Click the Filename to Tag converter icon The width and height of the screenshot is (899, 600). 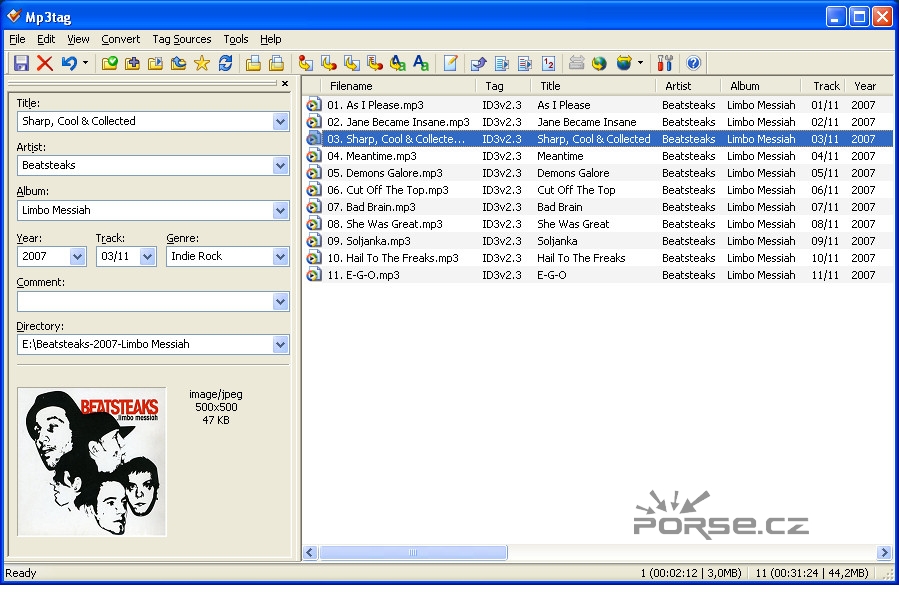[329, 63]
